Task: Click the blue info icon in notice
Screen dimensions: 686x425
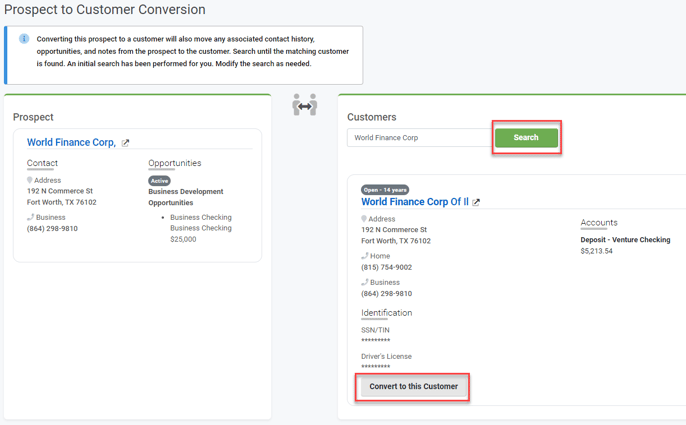Action: pos(24,39)
